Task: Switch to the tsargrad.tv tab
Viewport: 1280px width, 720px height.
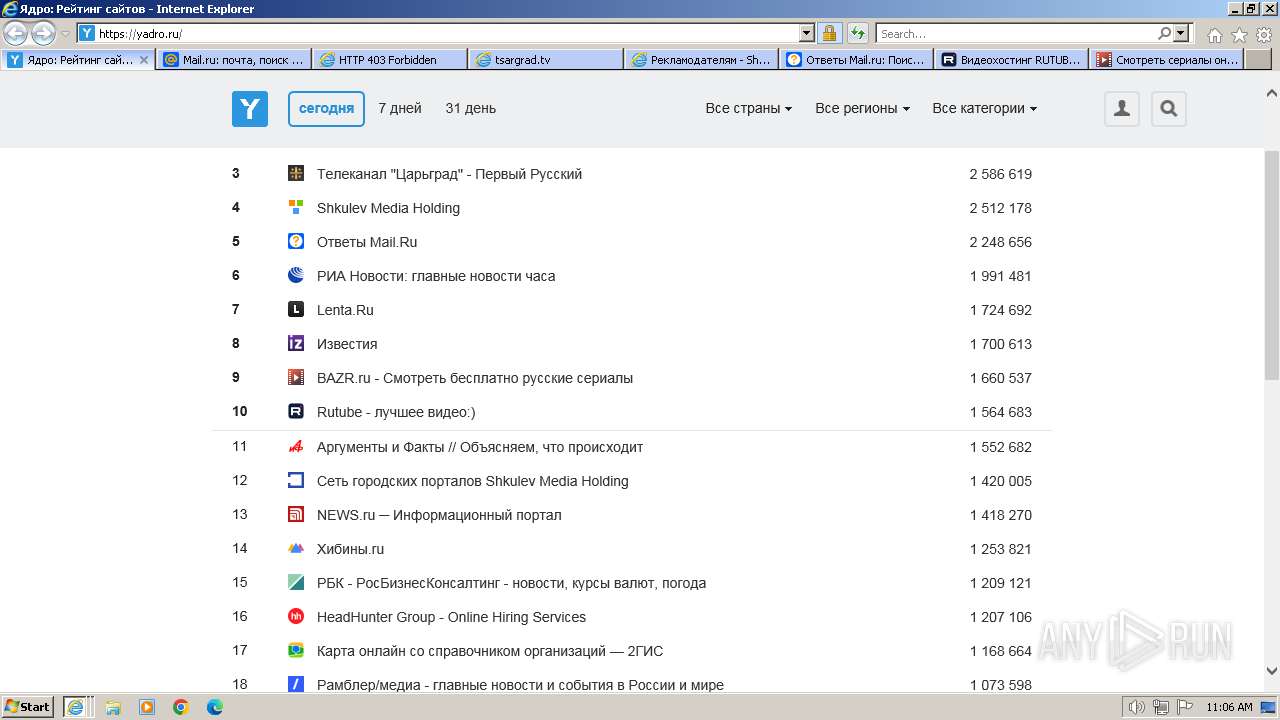Action: click(x=546, y=60)
